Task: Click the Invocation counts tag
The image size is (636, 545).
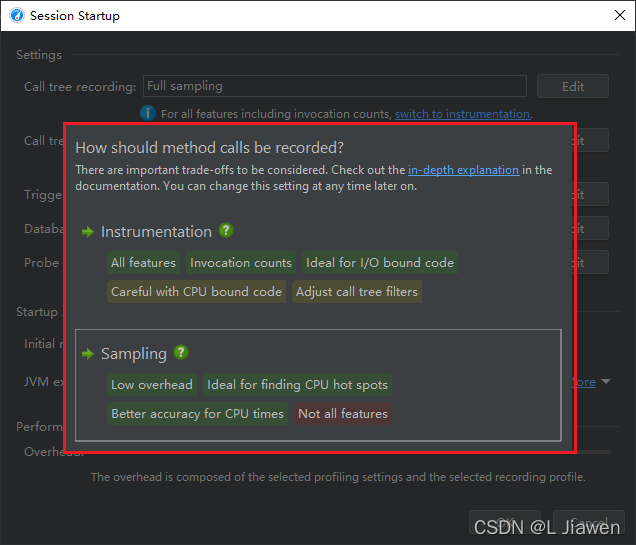Action: [x=241, y=263]
